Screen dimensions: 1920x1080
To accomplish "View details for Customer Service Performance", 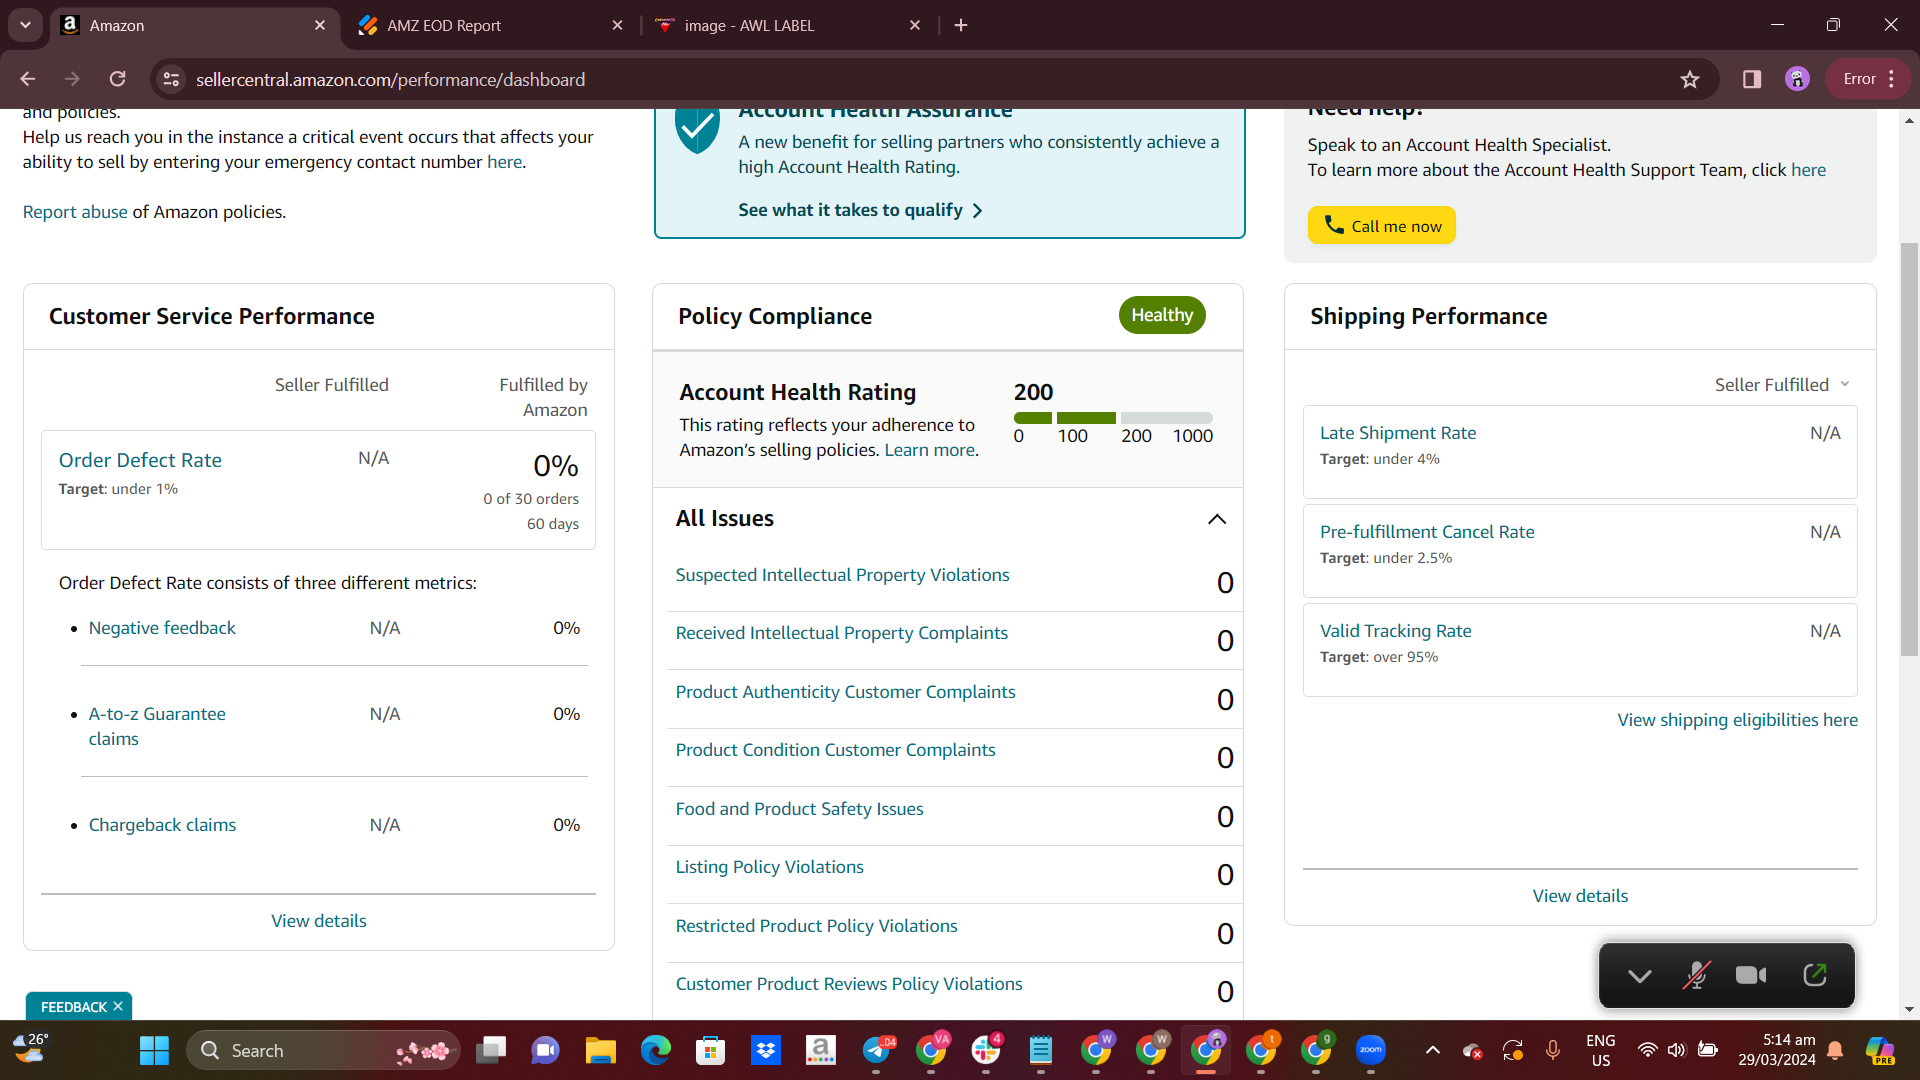I will pyautogui.click(x=319, y=921).
